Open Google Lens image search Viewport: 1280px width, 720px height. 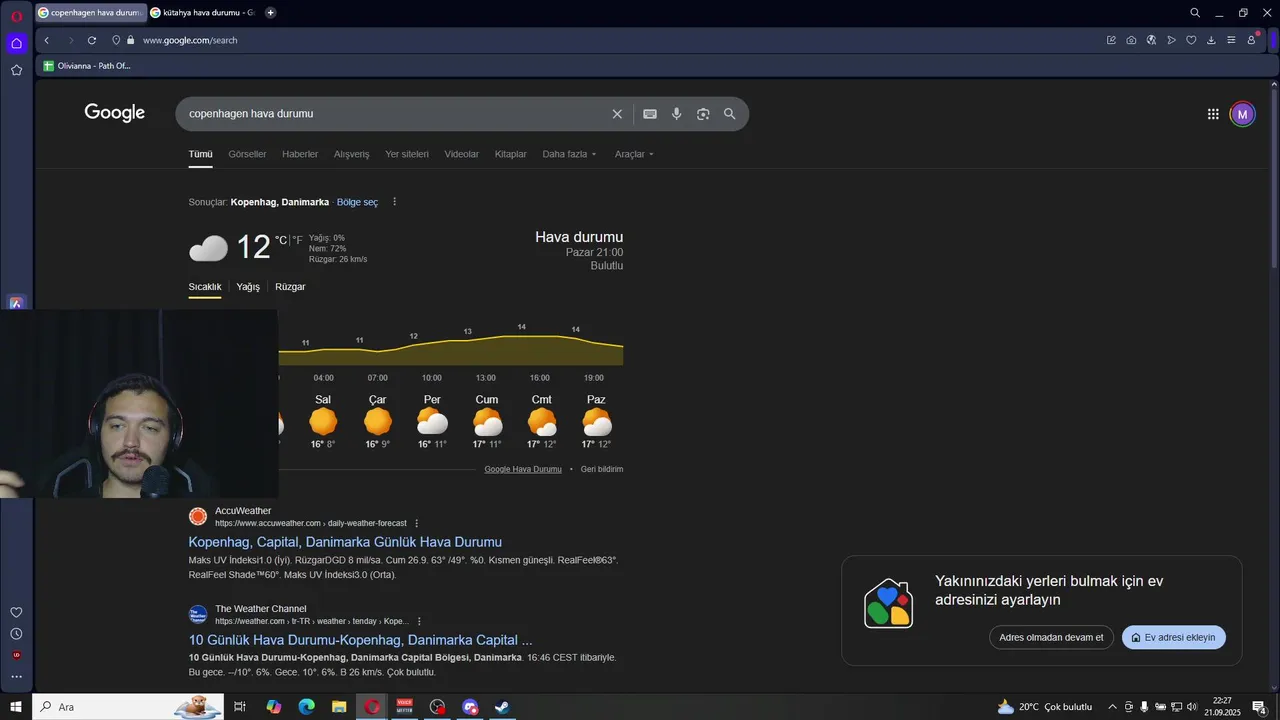(703, 114)
